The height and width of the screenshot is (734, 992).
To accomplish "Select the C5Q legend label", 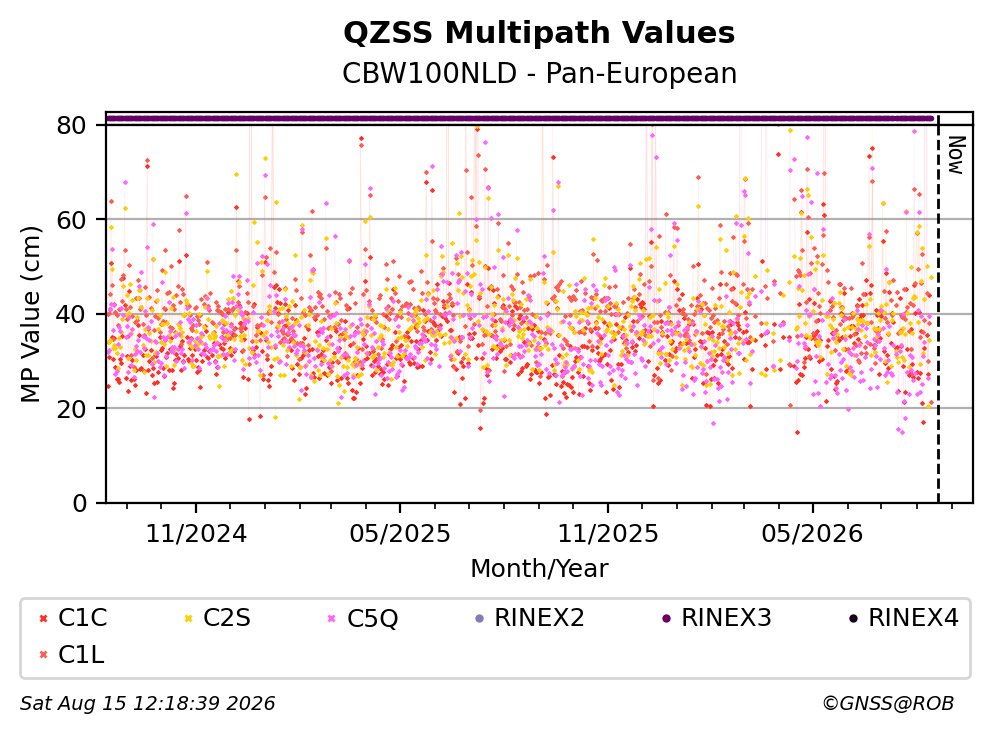I will point(372,618).
